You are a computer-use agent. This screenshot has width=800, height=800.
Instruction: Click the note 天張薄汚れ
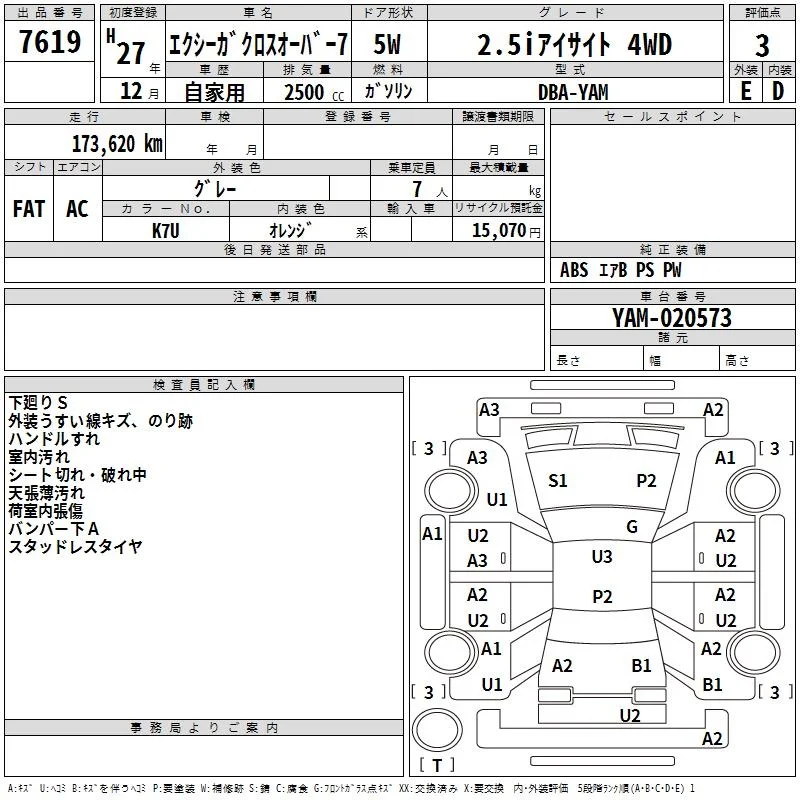coord(46,493)
